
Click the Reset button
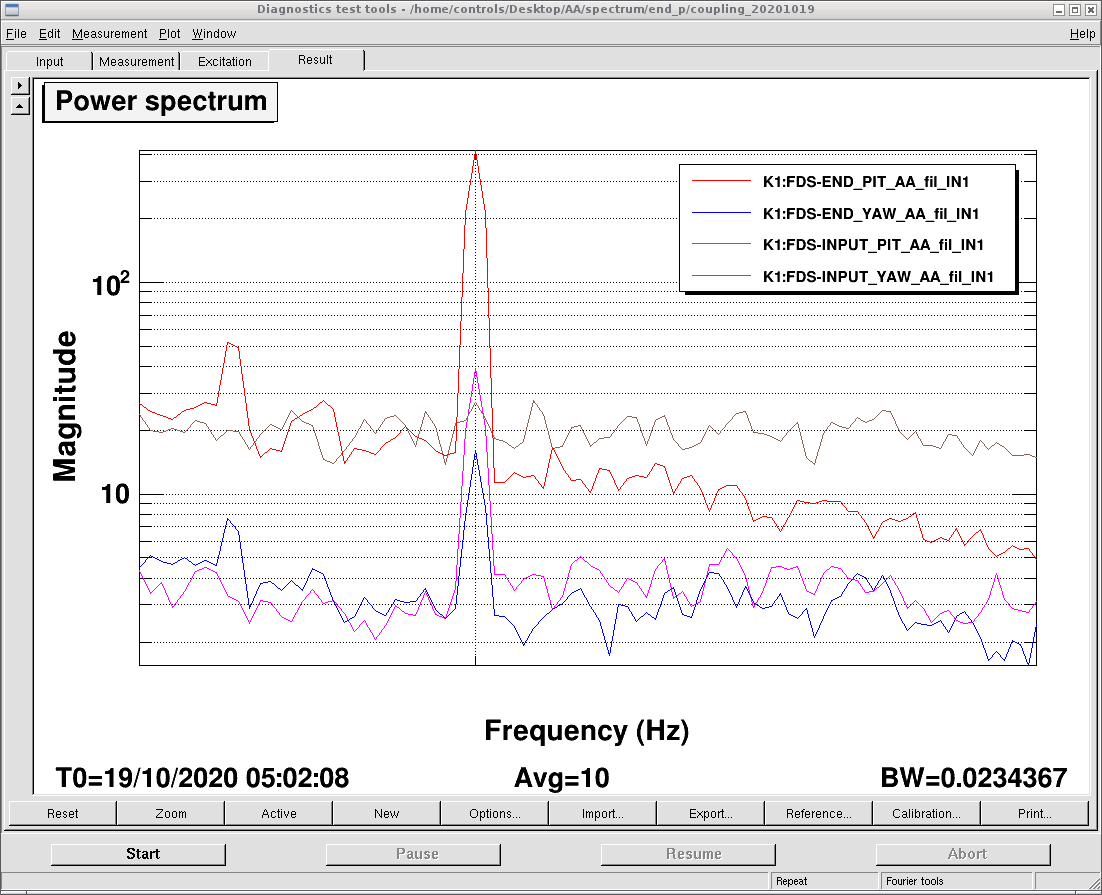tap(63, 813)
